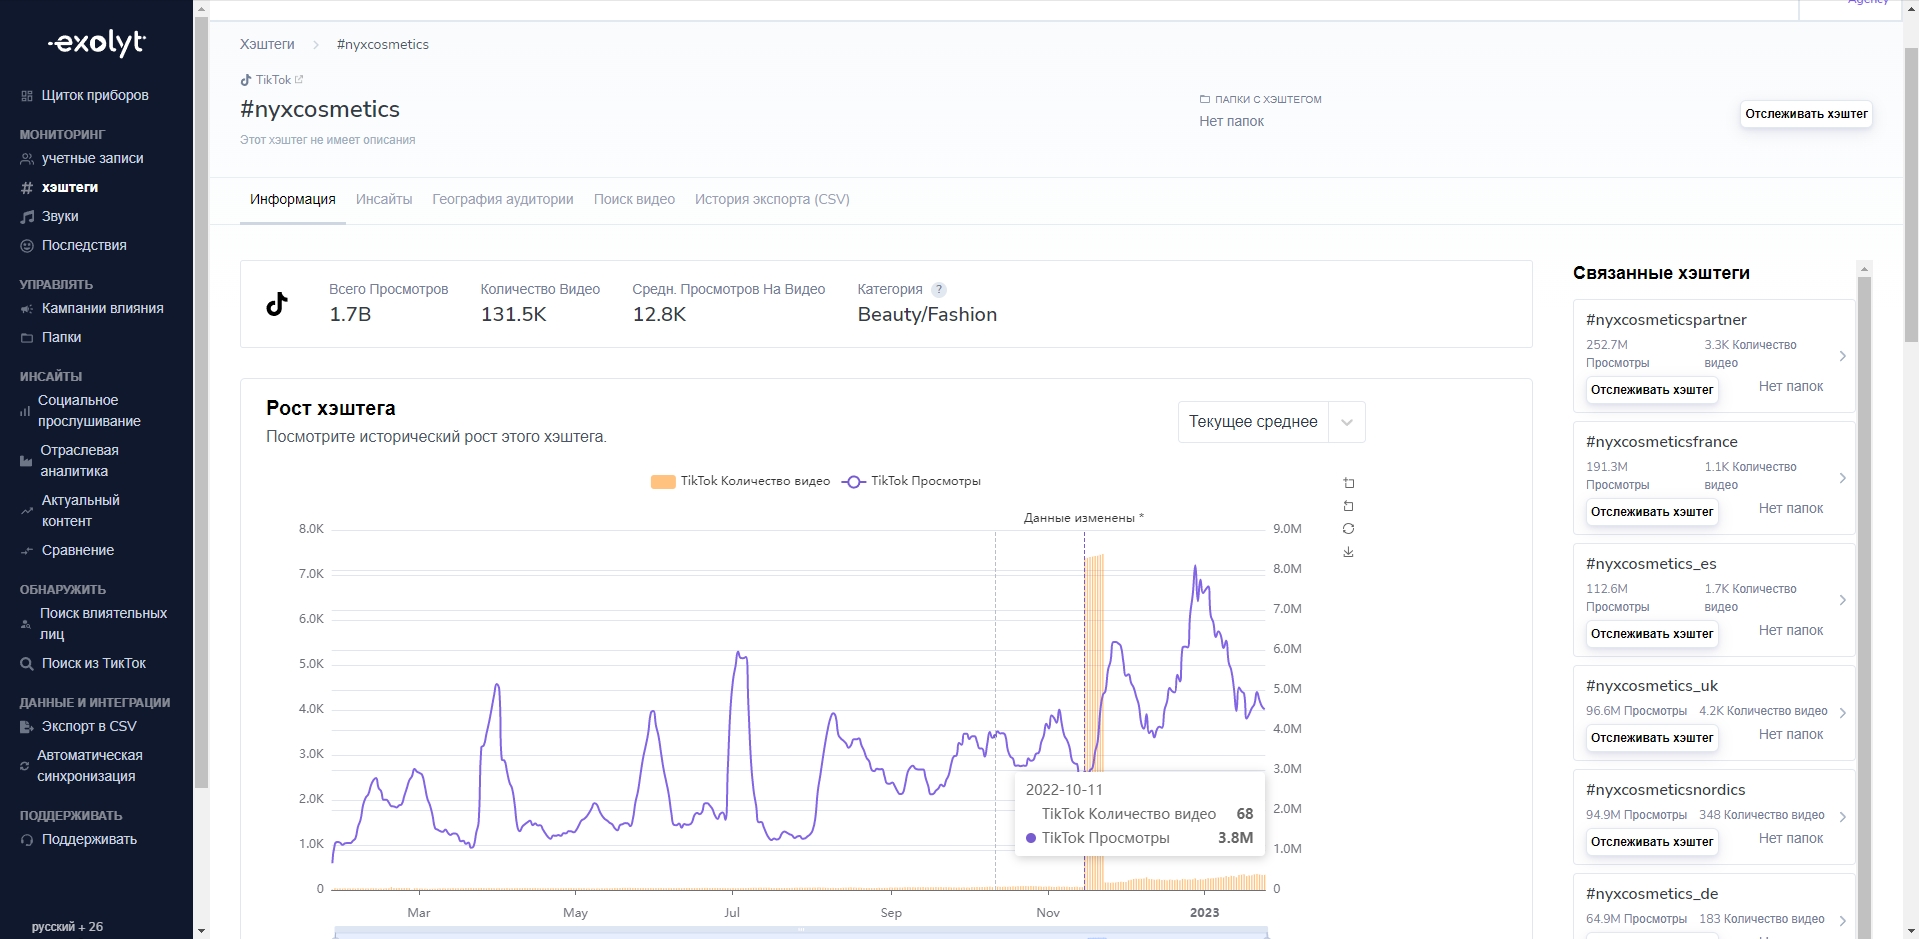Click the chart zoom reset icon
The image size is (1919, 939).
[1348, 506]
